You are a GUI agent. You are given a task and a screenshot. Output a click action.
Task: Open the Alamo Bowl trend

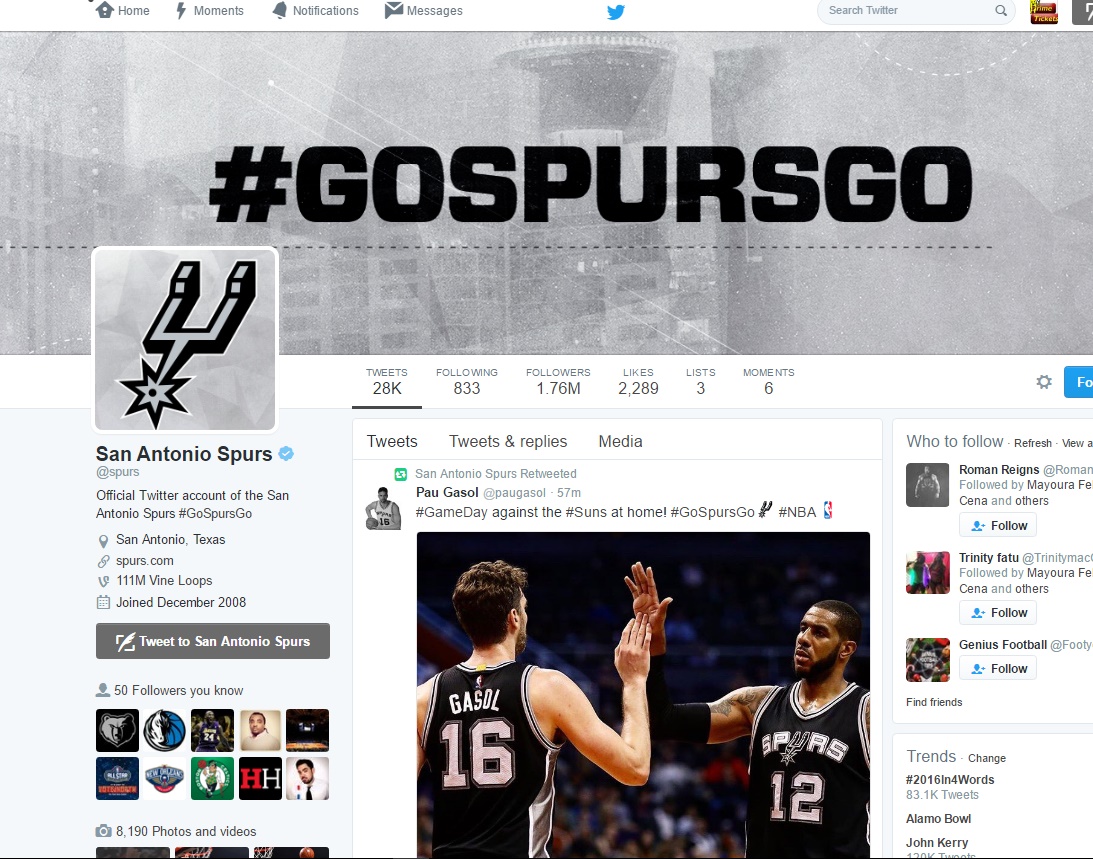pyautogui.click(x=938, y=819)
